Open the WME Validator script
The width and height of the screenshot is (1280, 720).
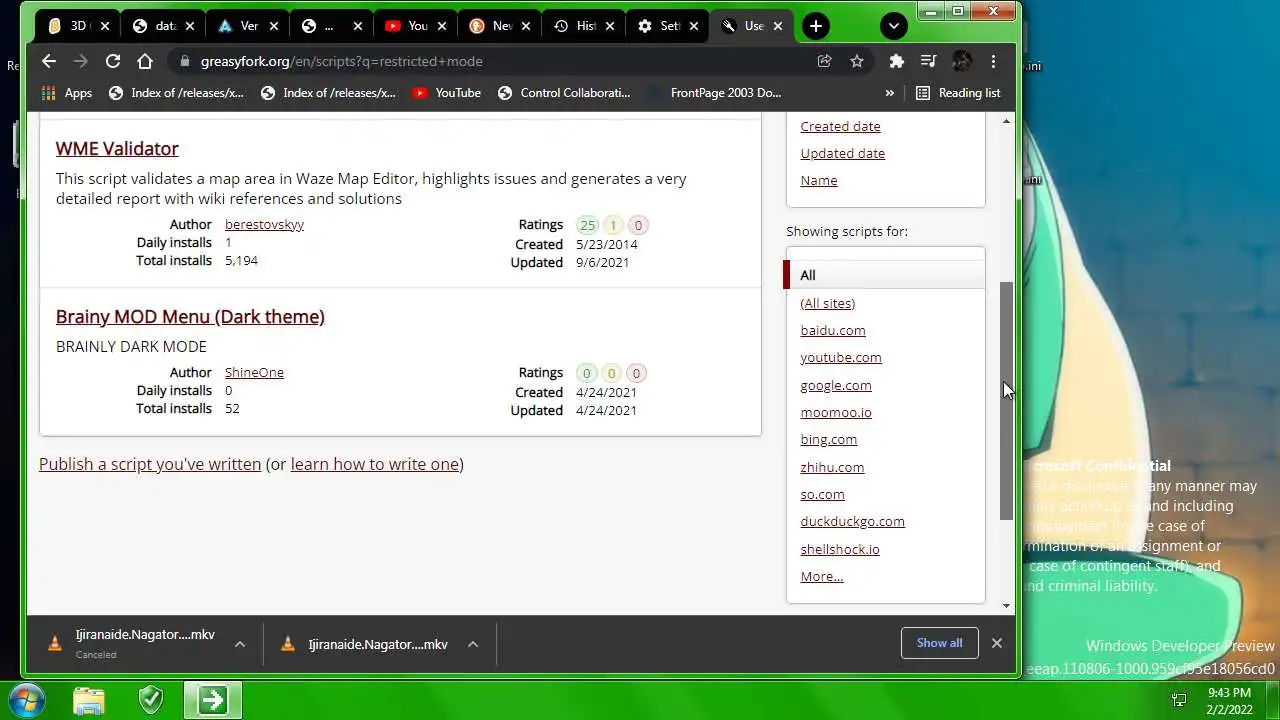[117, 148]
